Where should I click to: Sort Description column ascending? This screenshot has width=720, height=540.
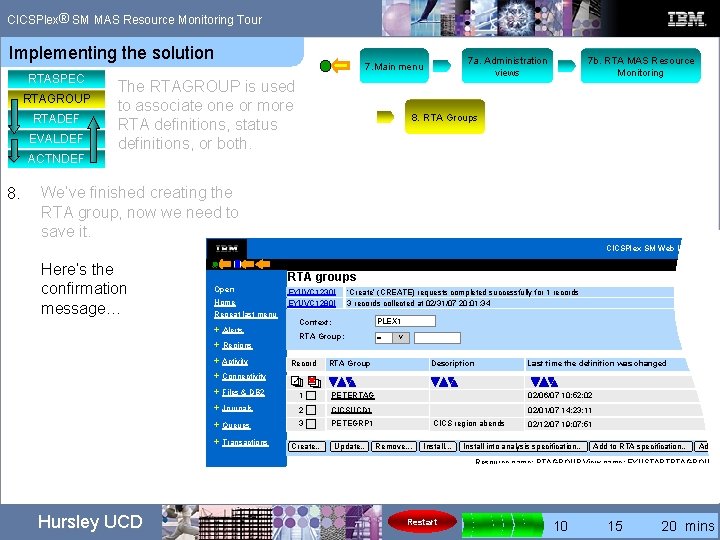click(444, 382)
